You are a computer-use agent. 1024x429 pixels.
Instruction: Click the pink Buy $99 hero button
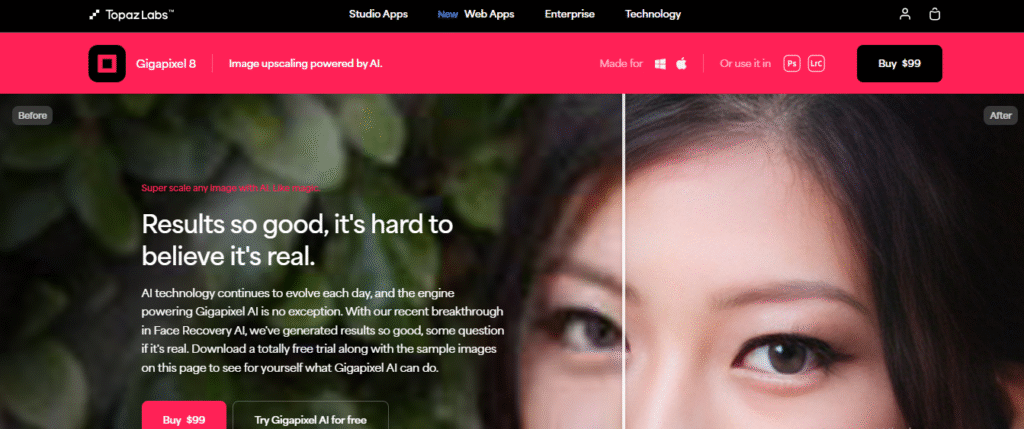[x=184, y=415]
